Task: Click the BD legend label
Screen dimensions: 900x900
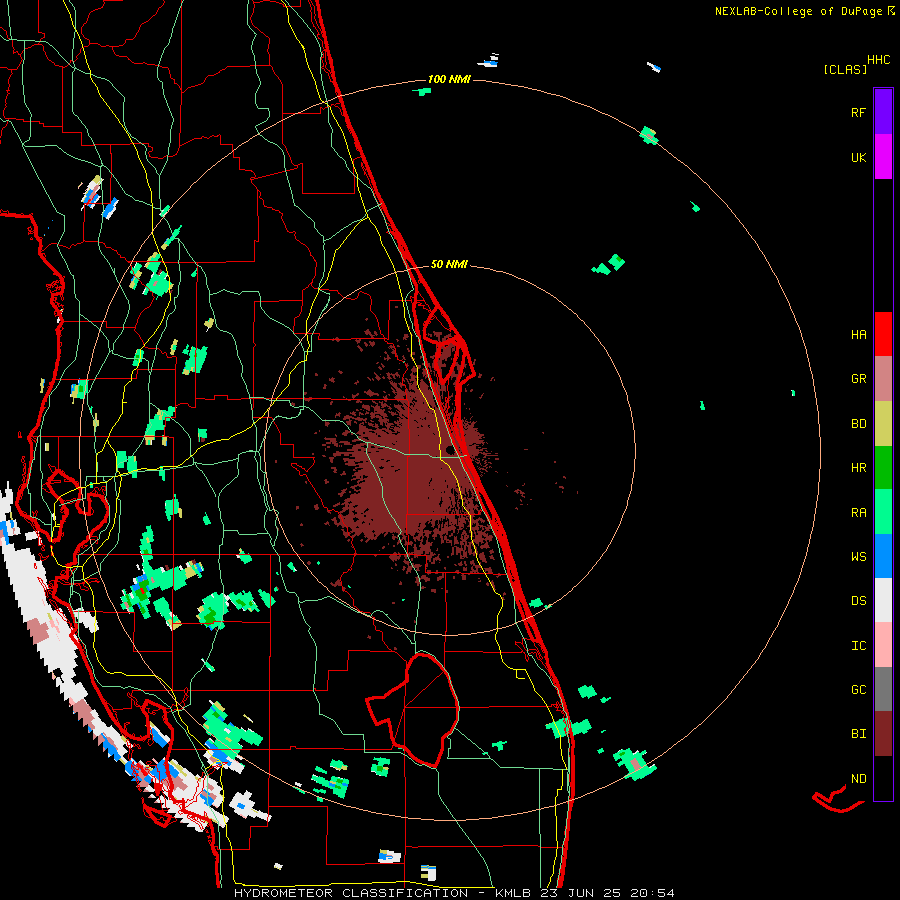Action: coord(859,424)
